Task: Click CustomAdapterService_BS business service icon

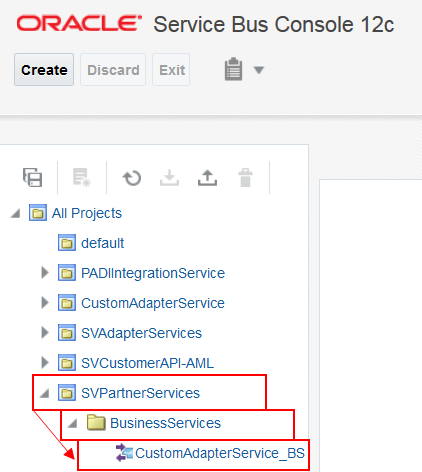Action: coord(124,453)
